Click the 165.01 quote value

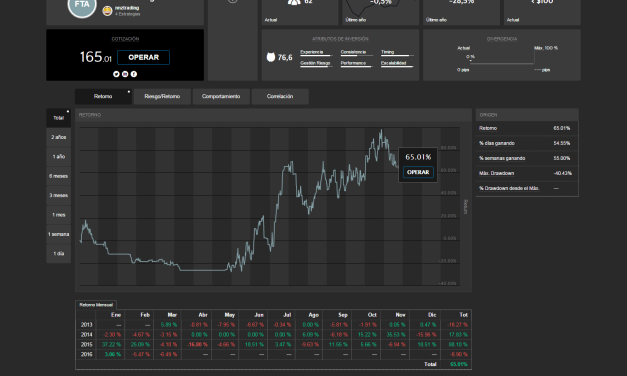[x=96, y=57]
